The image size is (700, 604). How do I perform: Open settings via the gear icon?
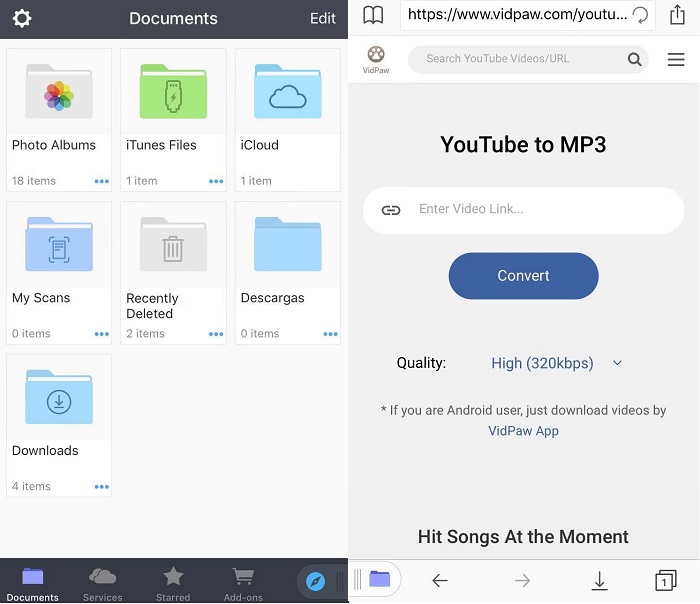pyautogui.click(x=21, y=18)
